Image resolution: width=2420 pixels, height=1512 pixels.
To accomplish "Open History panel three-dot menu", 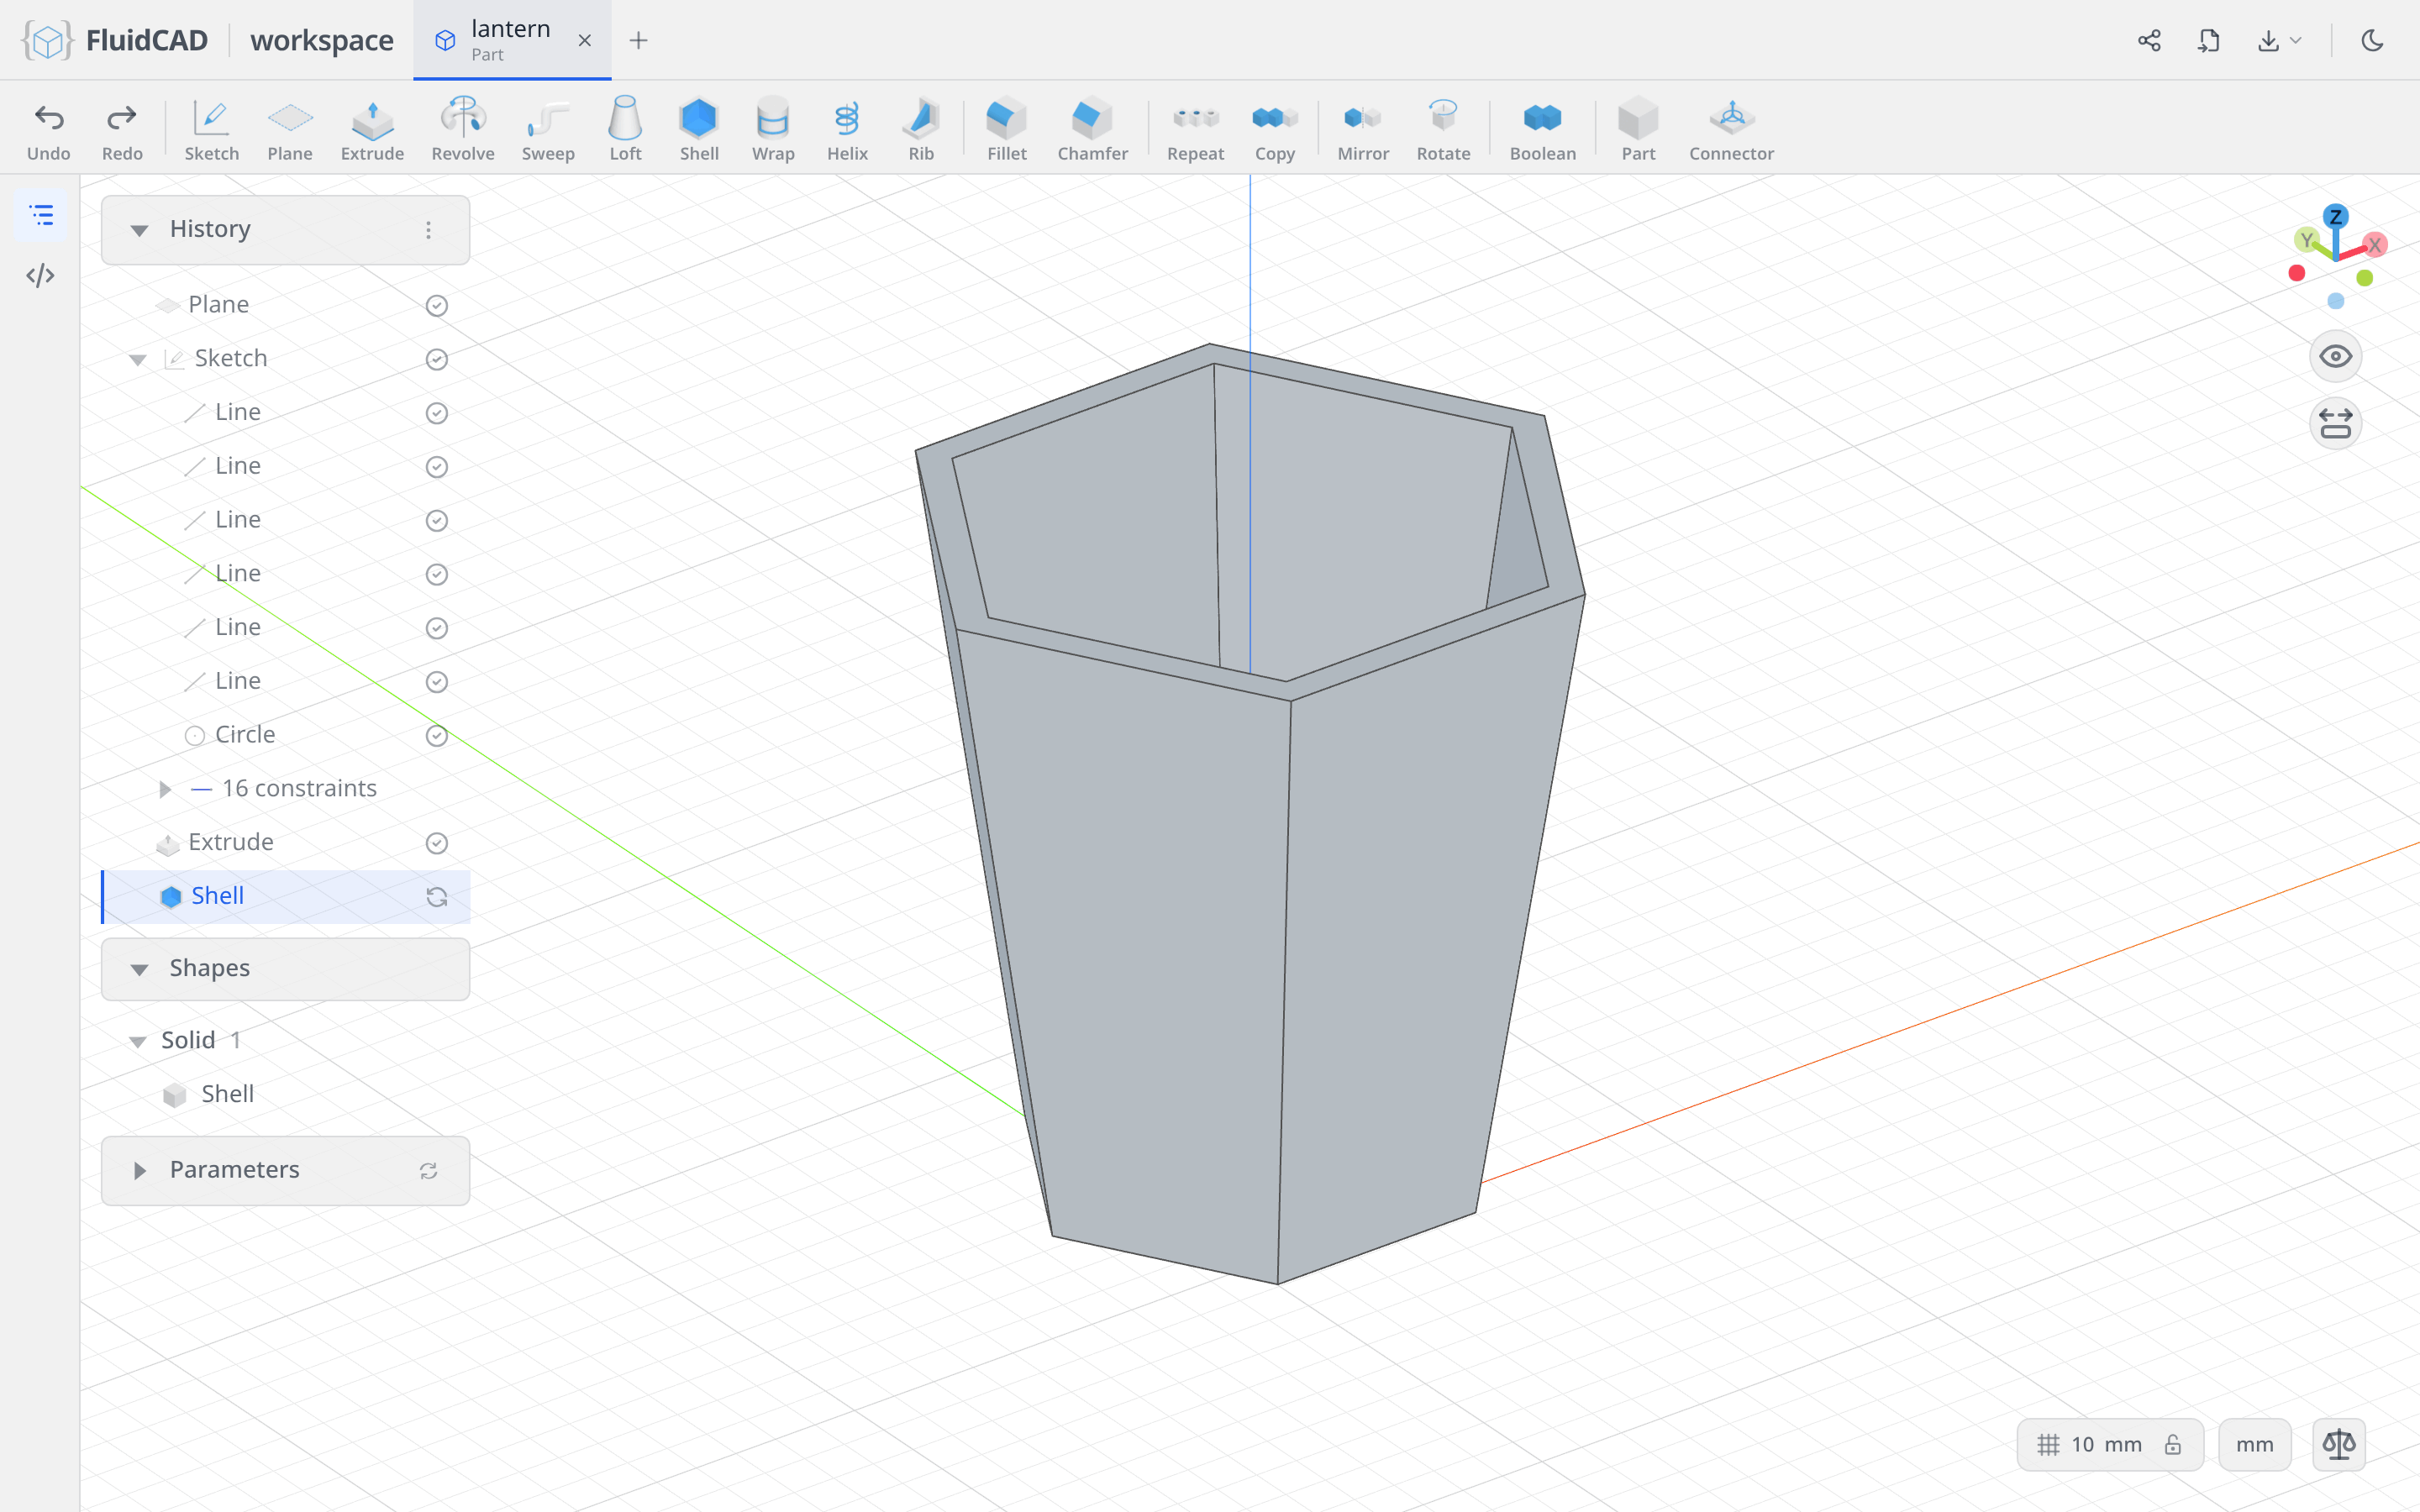I will pyautogui.click(x=428, y=230).
